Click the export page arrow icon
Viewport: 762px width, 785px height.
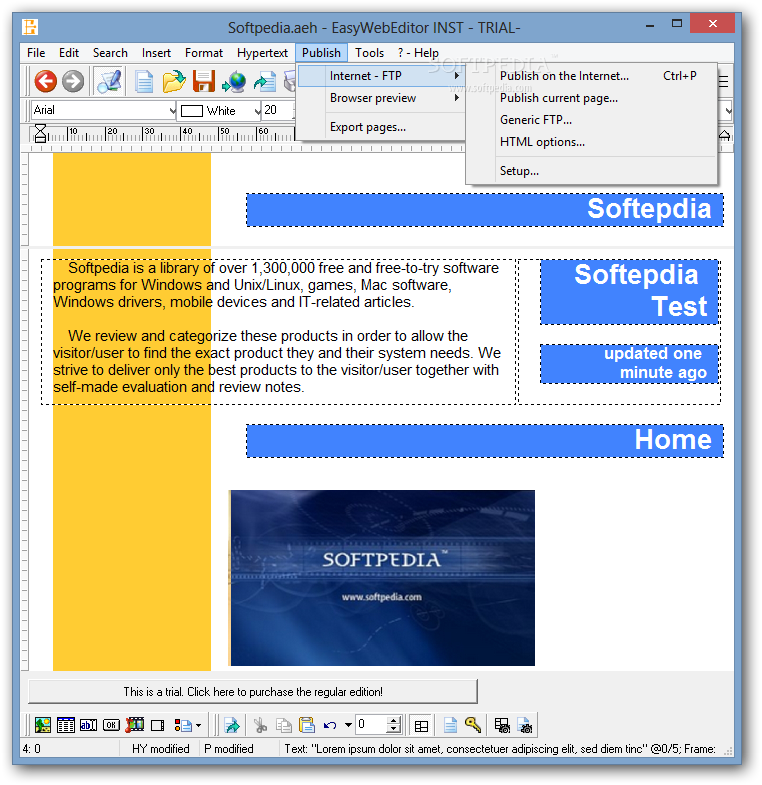265,82
